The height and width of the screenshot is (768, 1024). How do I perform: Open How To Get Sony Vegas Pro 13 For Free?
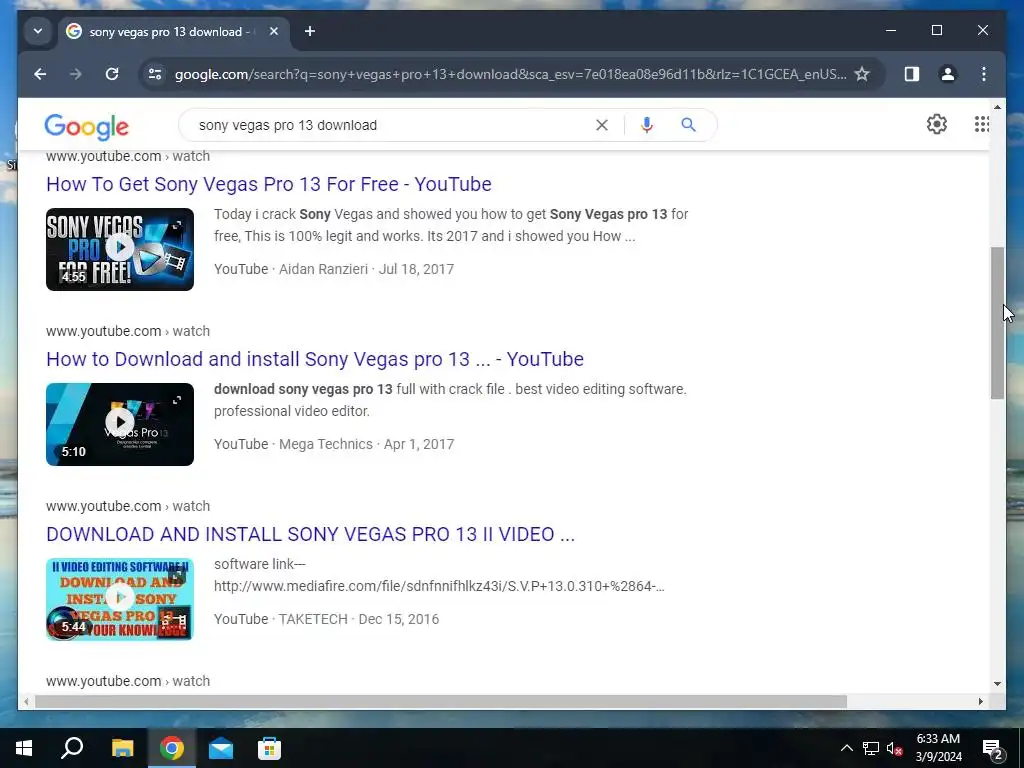tap(268, 184)
